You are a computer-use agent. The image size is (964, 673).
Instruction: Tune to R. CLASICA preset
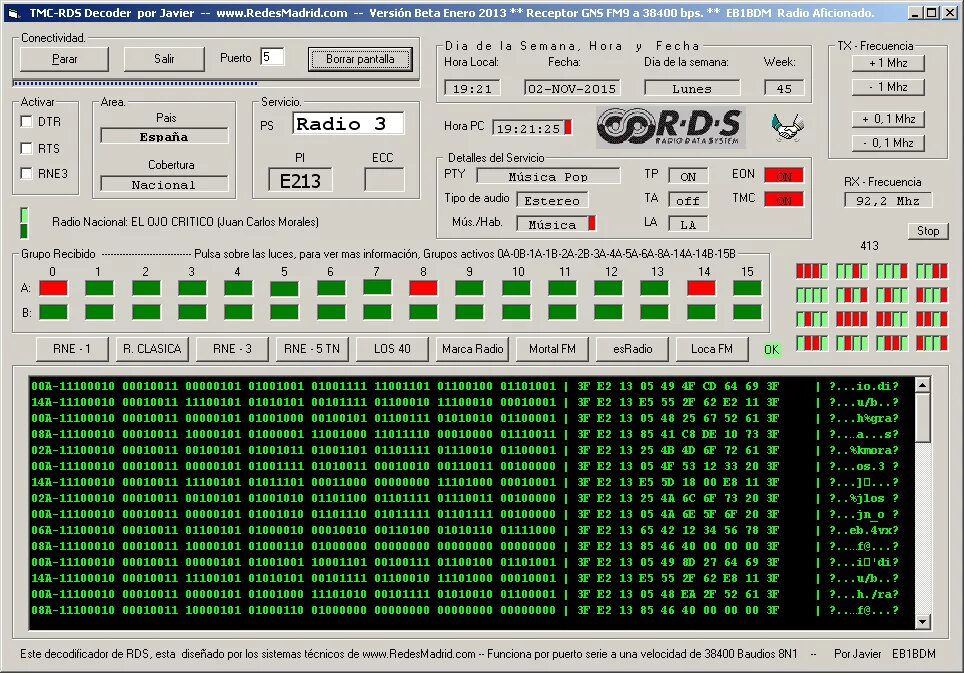(152, 348)
